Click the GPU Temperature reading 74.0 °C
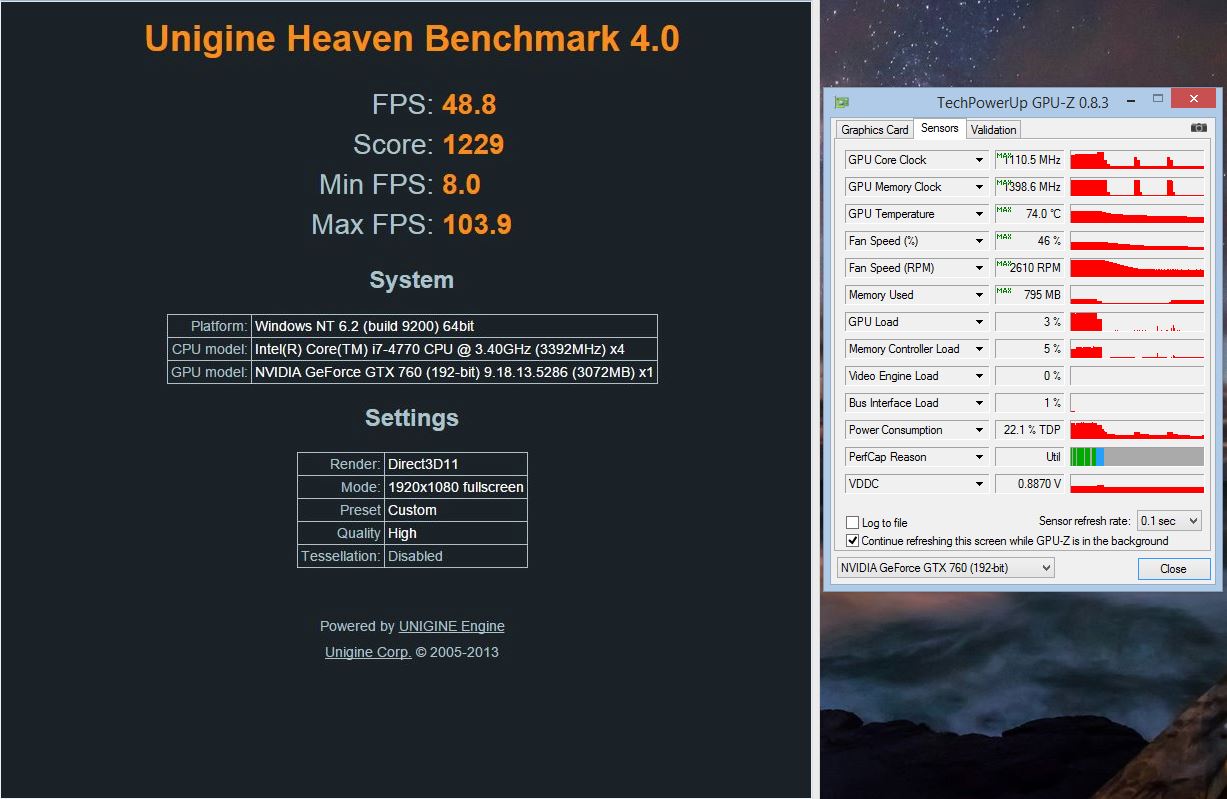 coord(1030,214)
